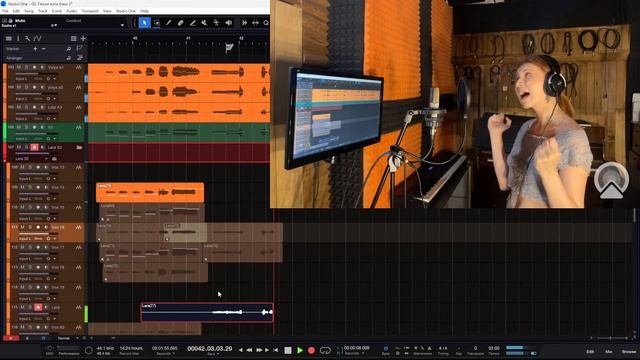This screenshot has height=360, width=640.
Task: Open the Transport menu
Action: [90, 11]
